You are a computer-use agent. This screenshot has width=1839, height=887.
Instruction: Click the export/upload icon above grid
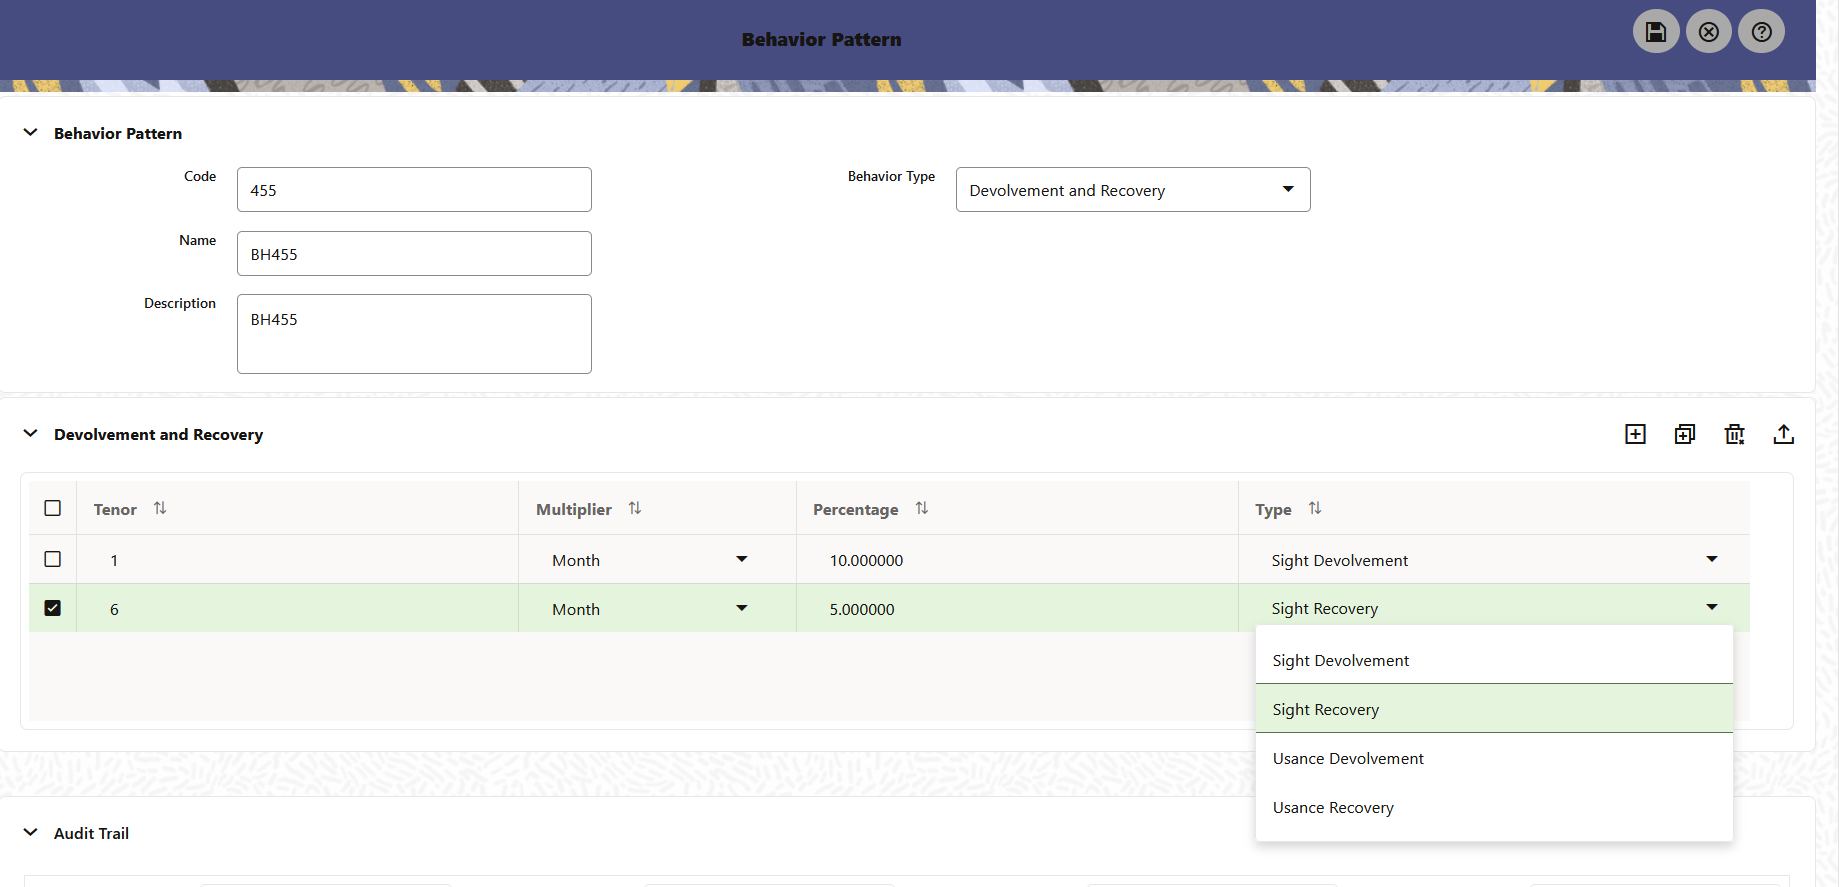pos(1784,434)
